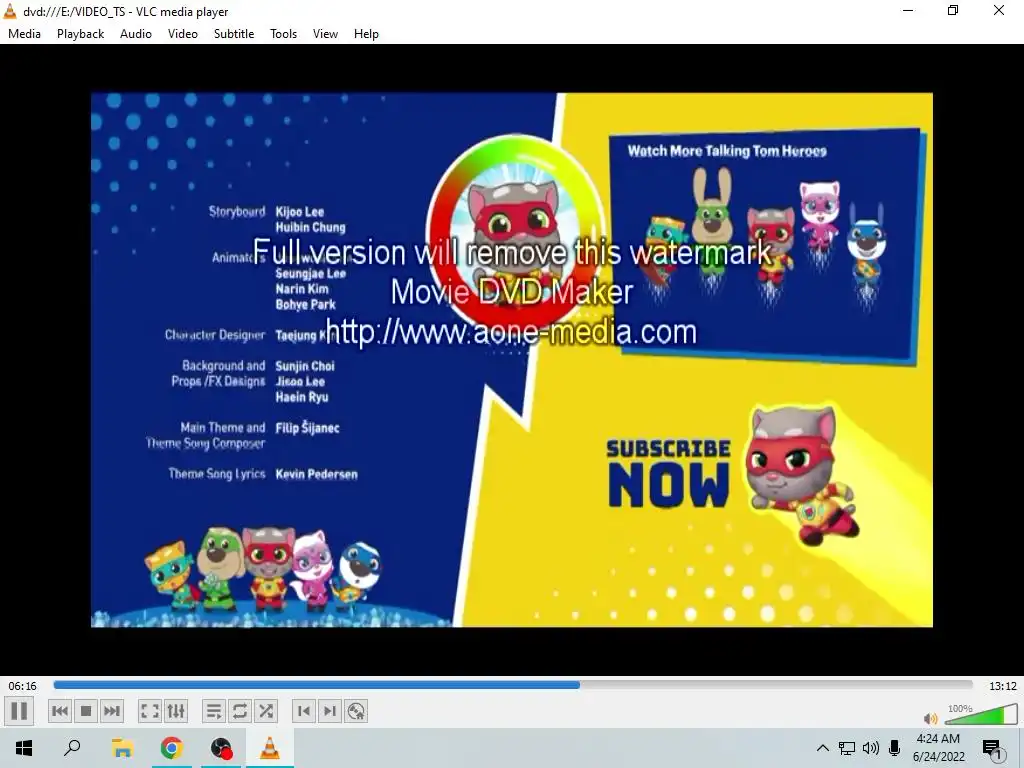
Task: Toggle loop mode button
Action: coord(240,711)
